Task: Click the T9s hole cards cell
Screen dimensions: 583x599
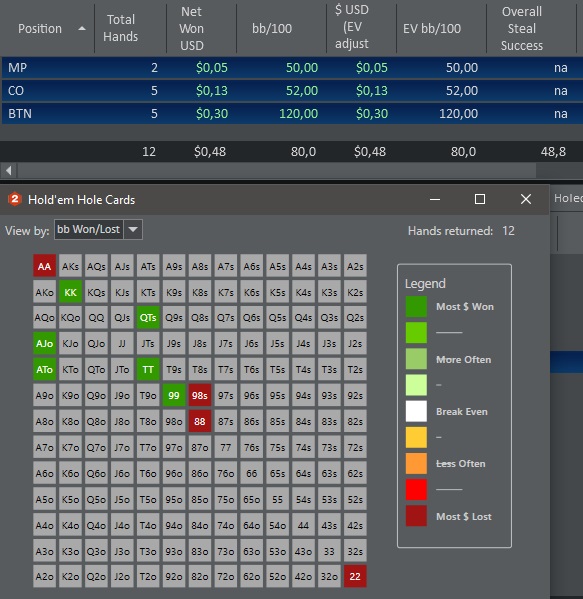Action: (x=174, y=369)
